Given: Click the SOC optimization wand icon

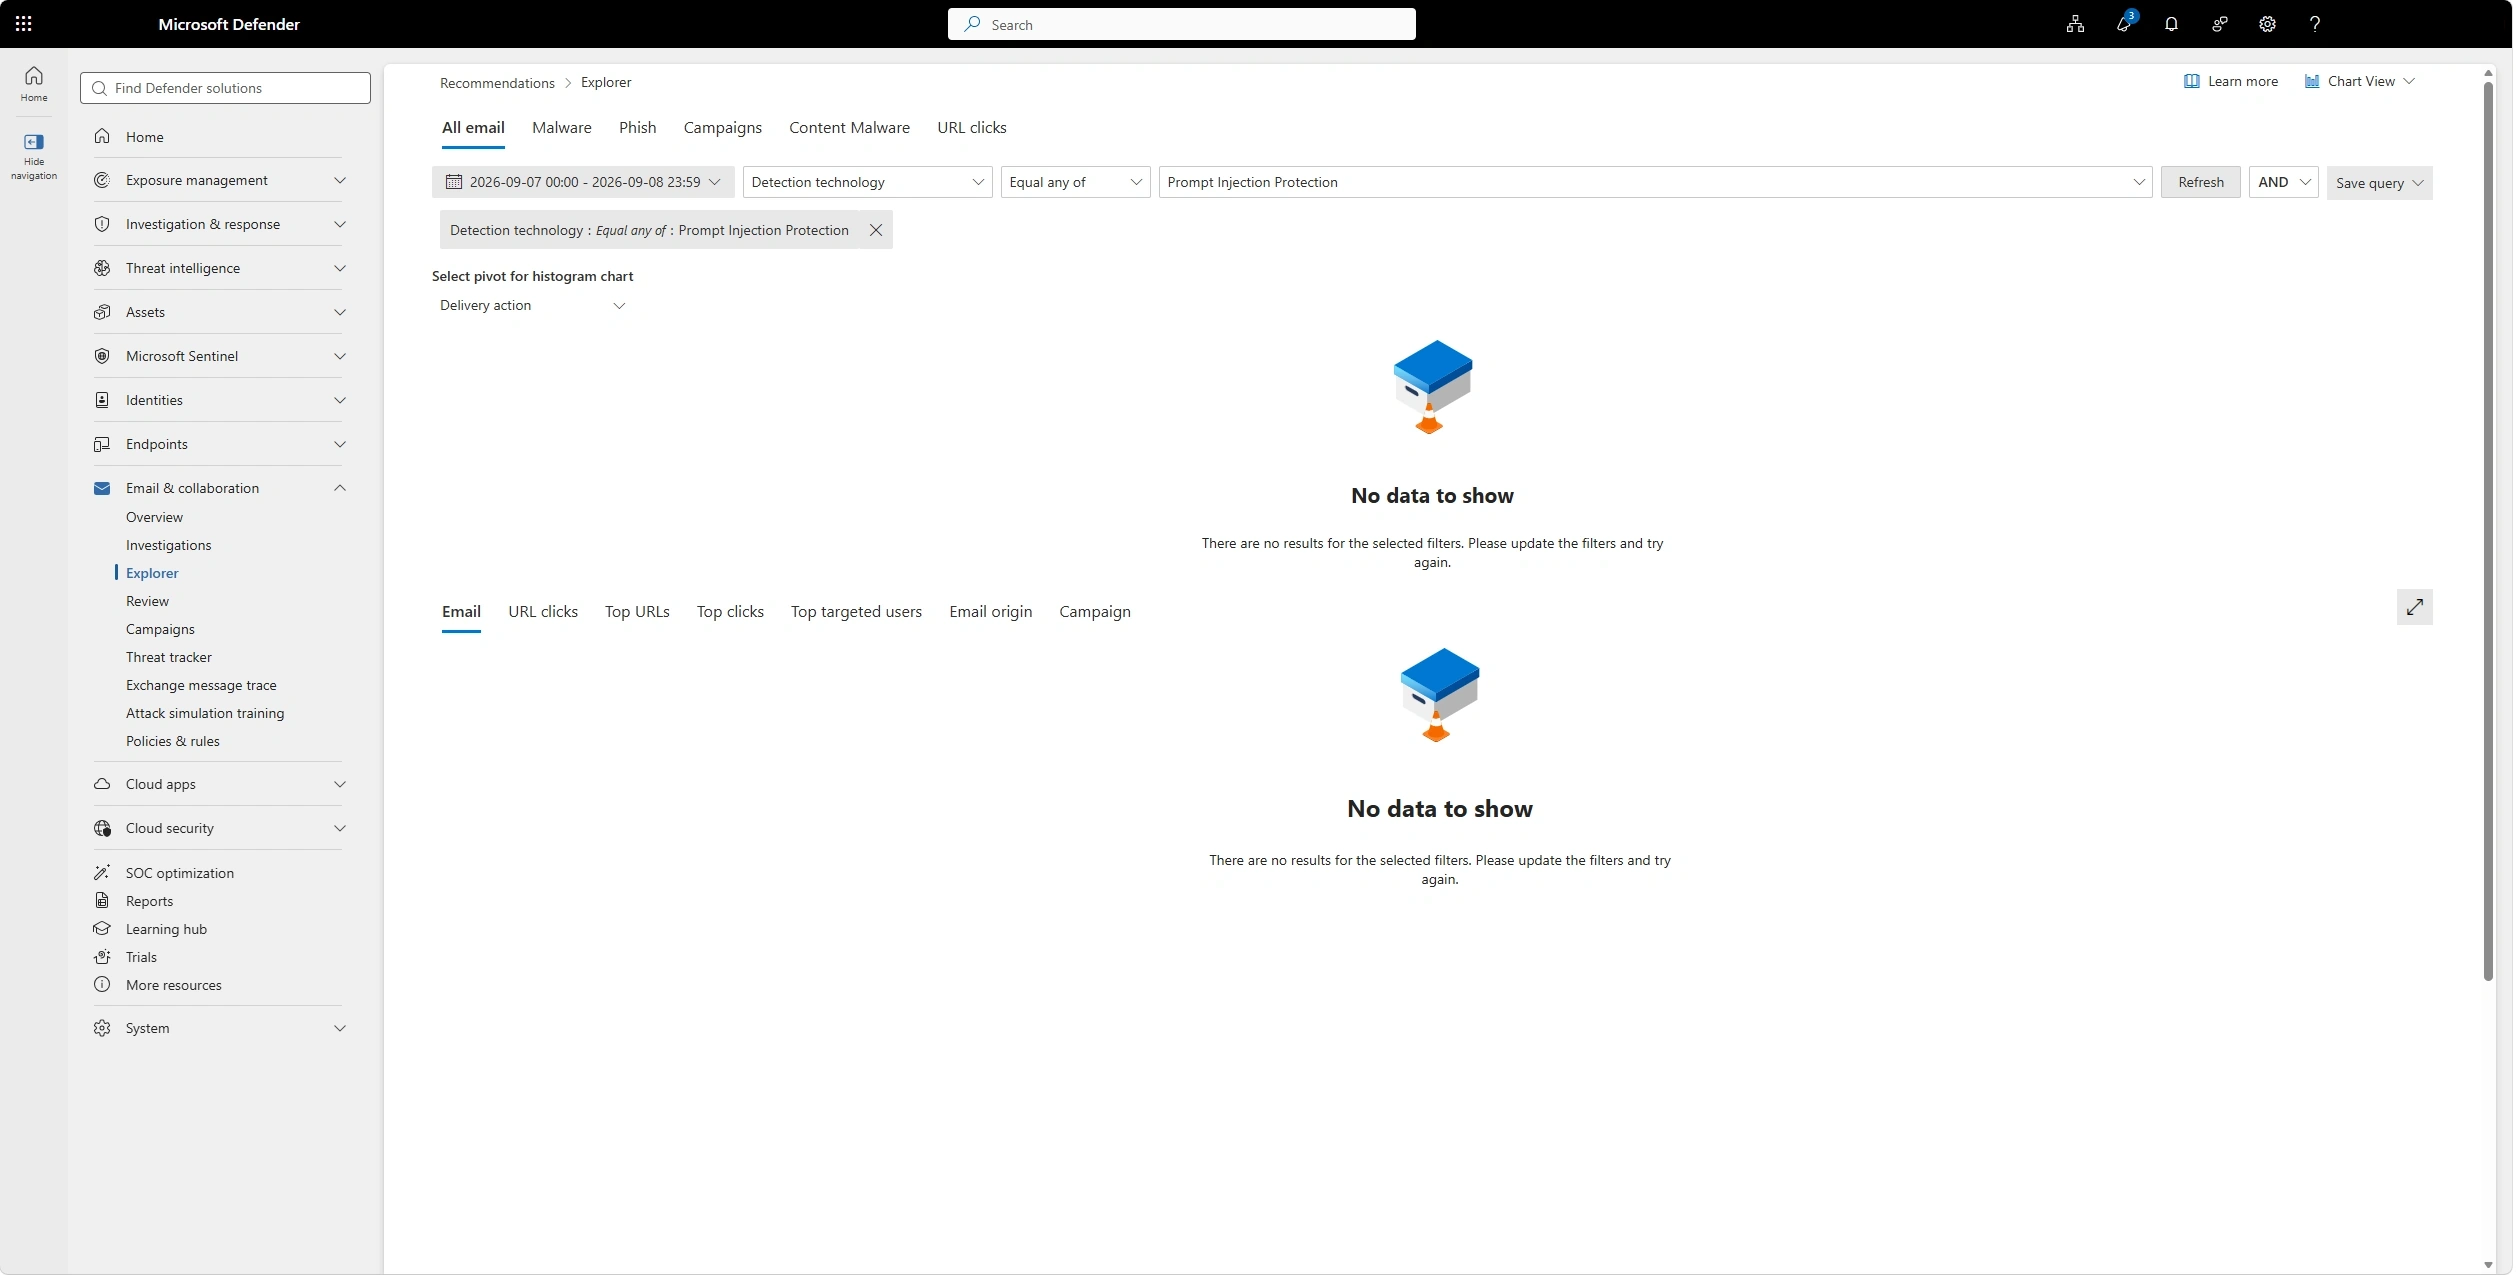Looking at the screenshot, I should [x=102, y=872].
